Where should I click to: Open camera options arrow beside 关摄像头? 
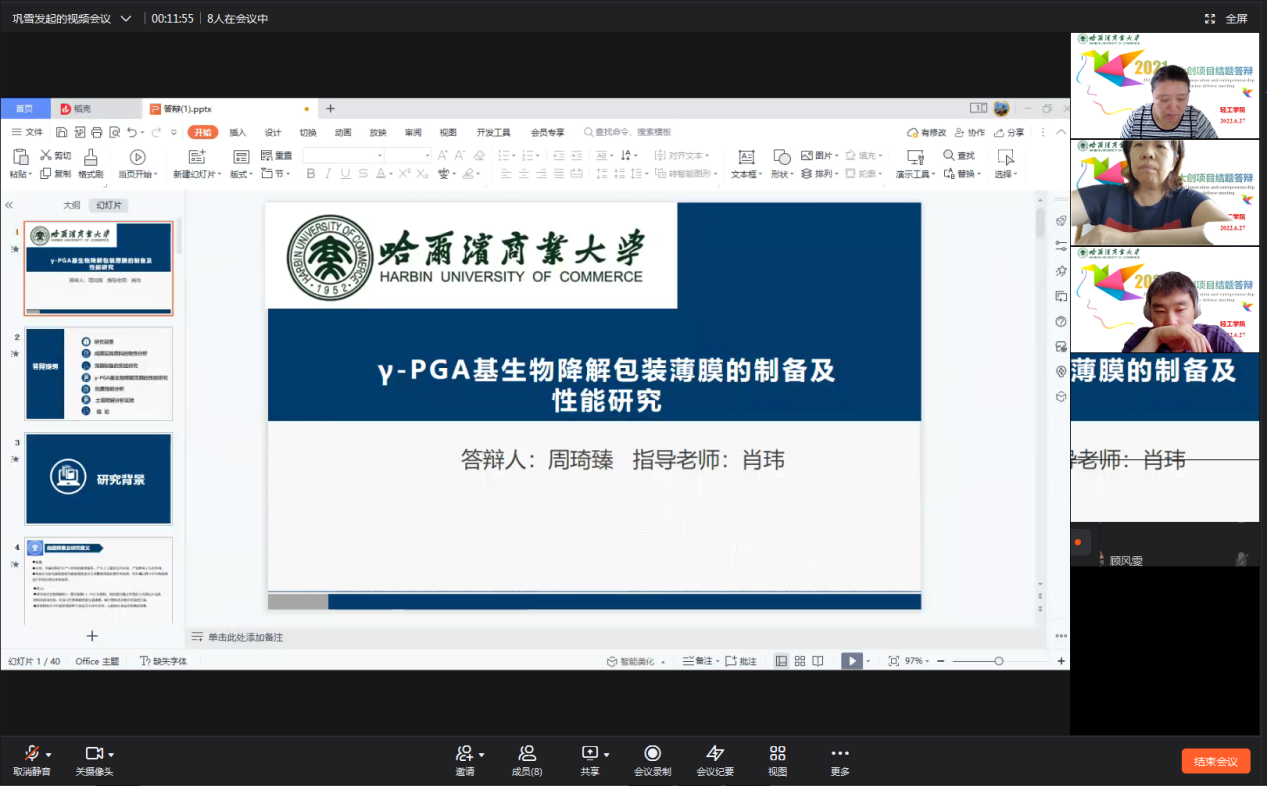click(111, 754)
